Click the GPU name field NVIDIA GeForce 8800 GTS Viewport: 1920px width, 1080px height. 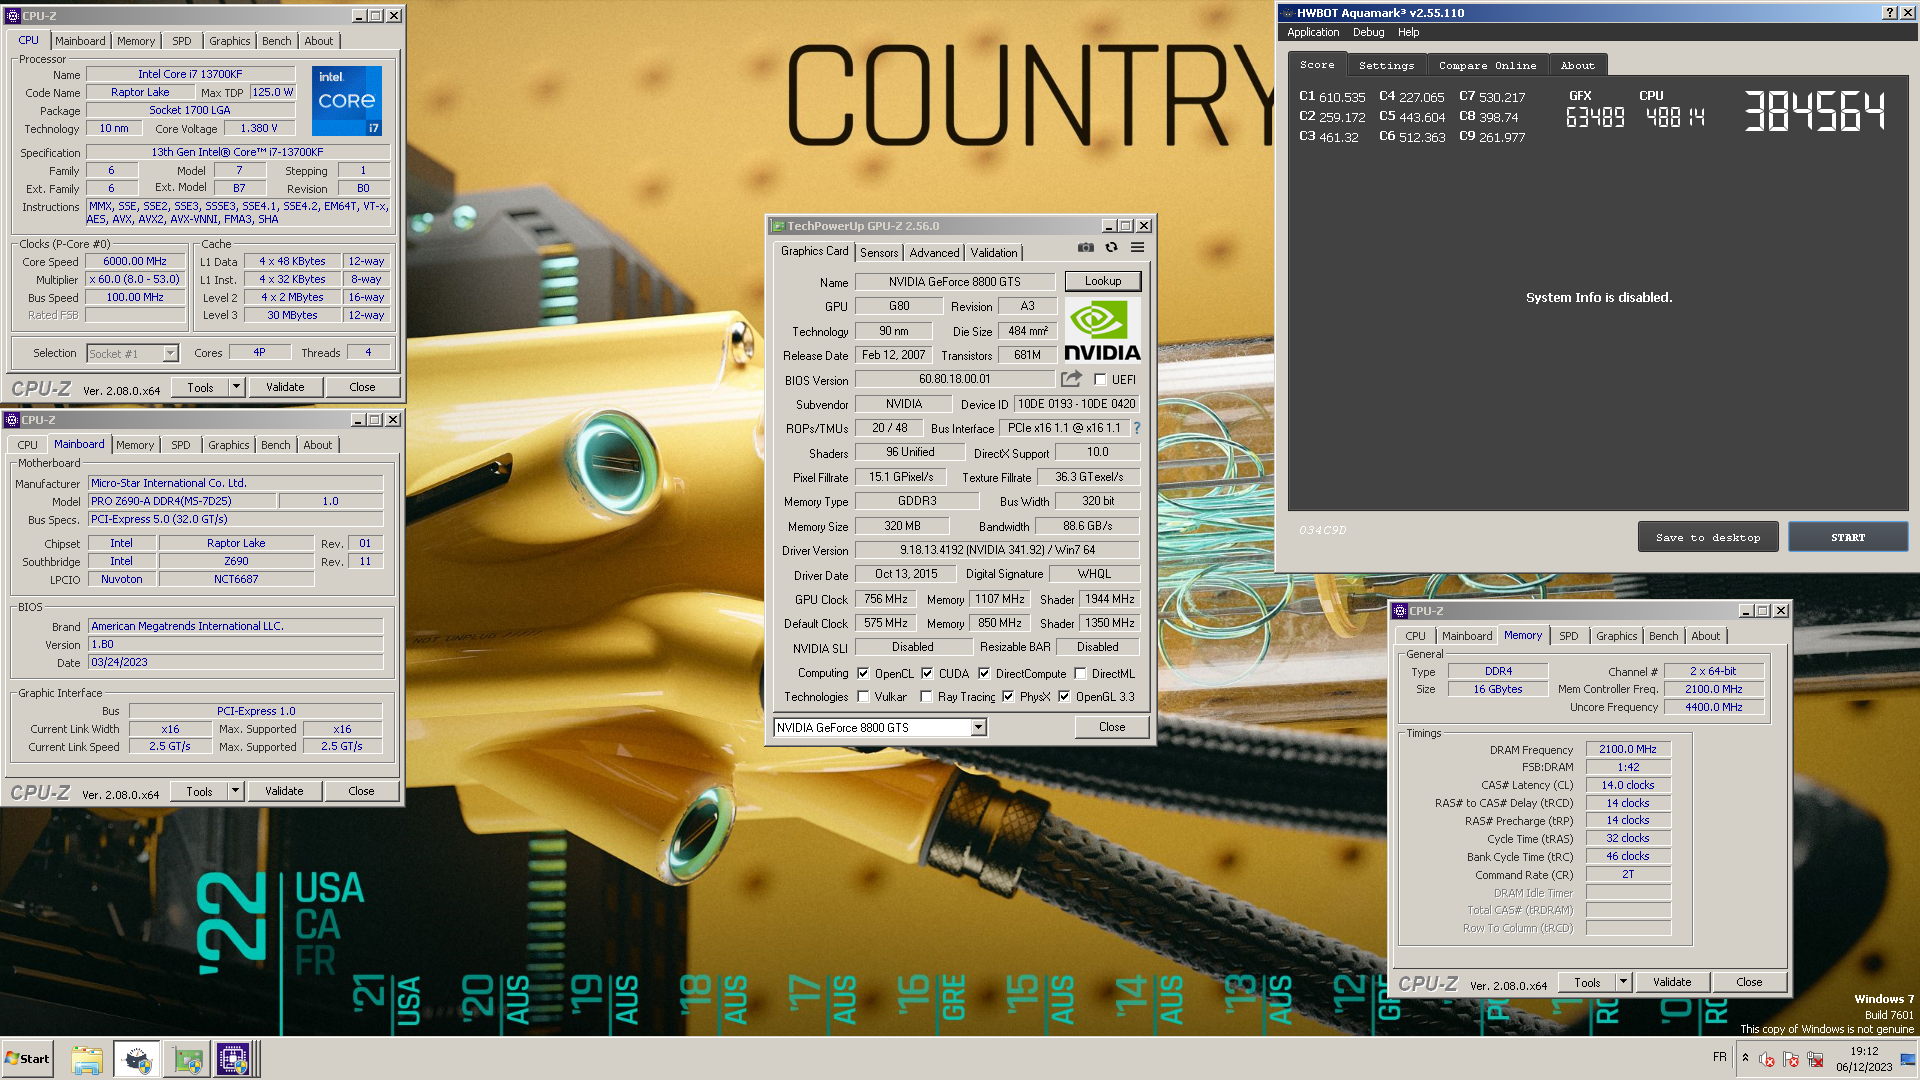[954, 282]
